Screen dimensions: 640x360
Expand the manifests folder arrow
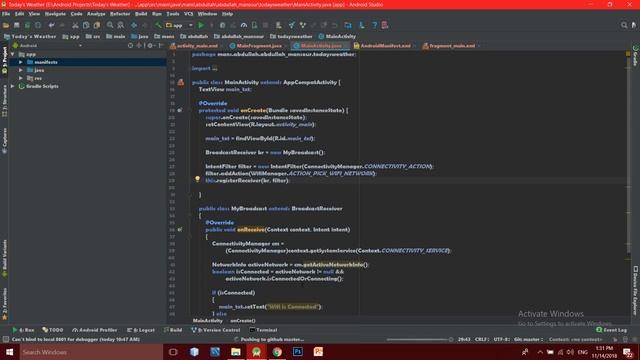(x=21, y=62)
